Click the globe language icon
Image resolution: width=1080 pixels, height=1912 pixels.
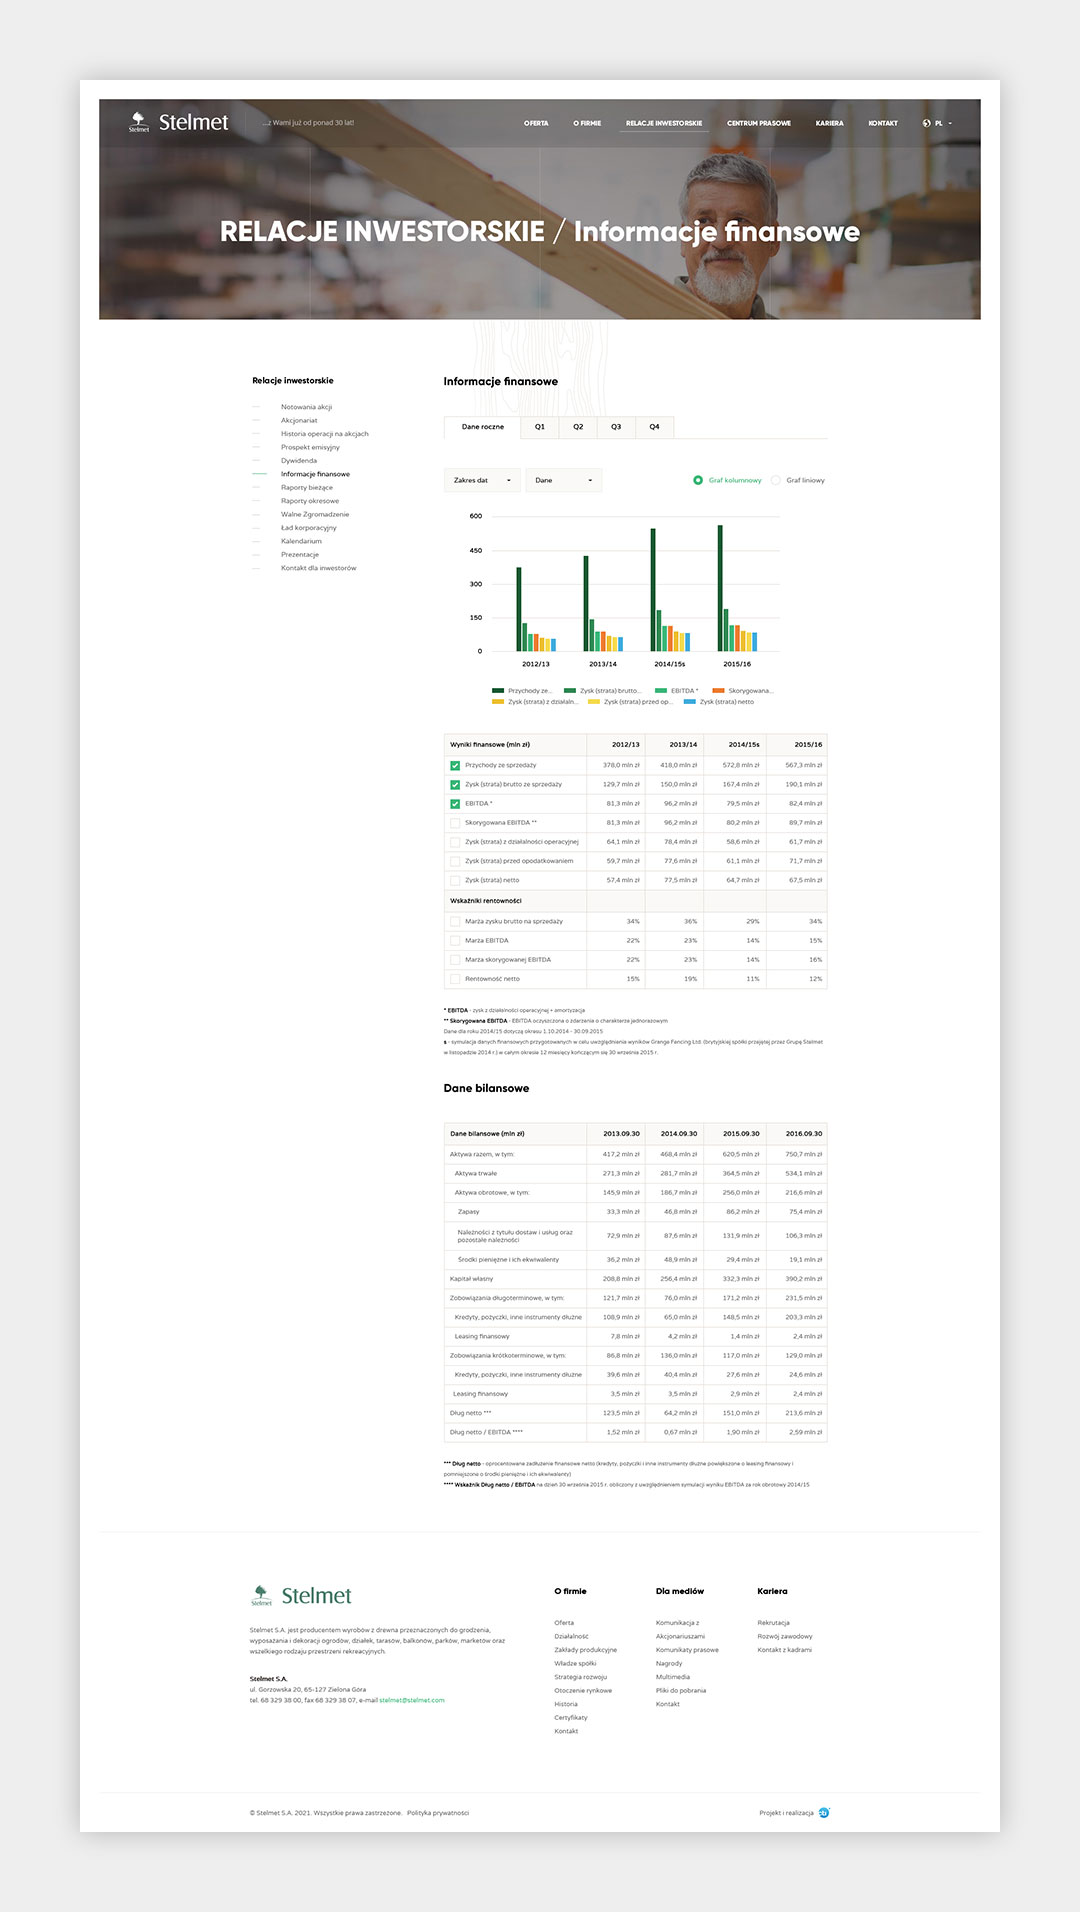tap(927, 123)
